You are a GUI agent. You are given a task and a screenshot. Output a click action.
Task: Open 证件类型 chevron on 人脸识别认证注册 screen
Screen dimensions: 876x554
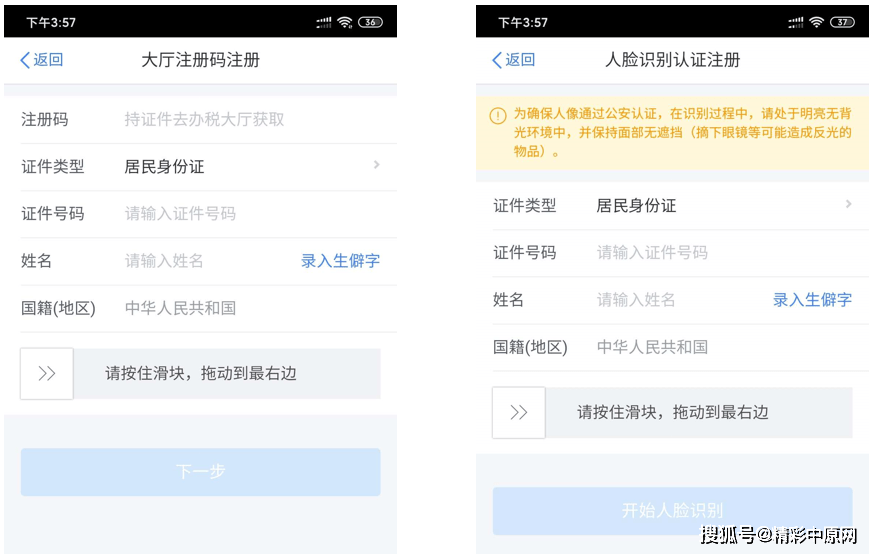tap(849, 204)
